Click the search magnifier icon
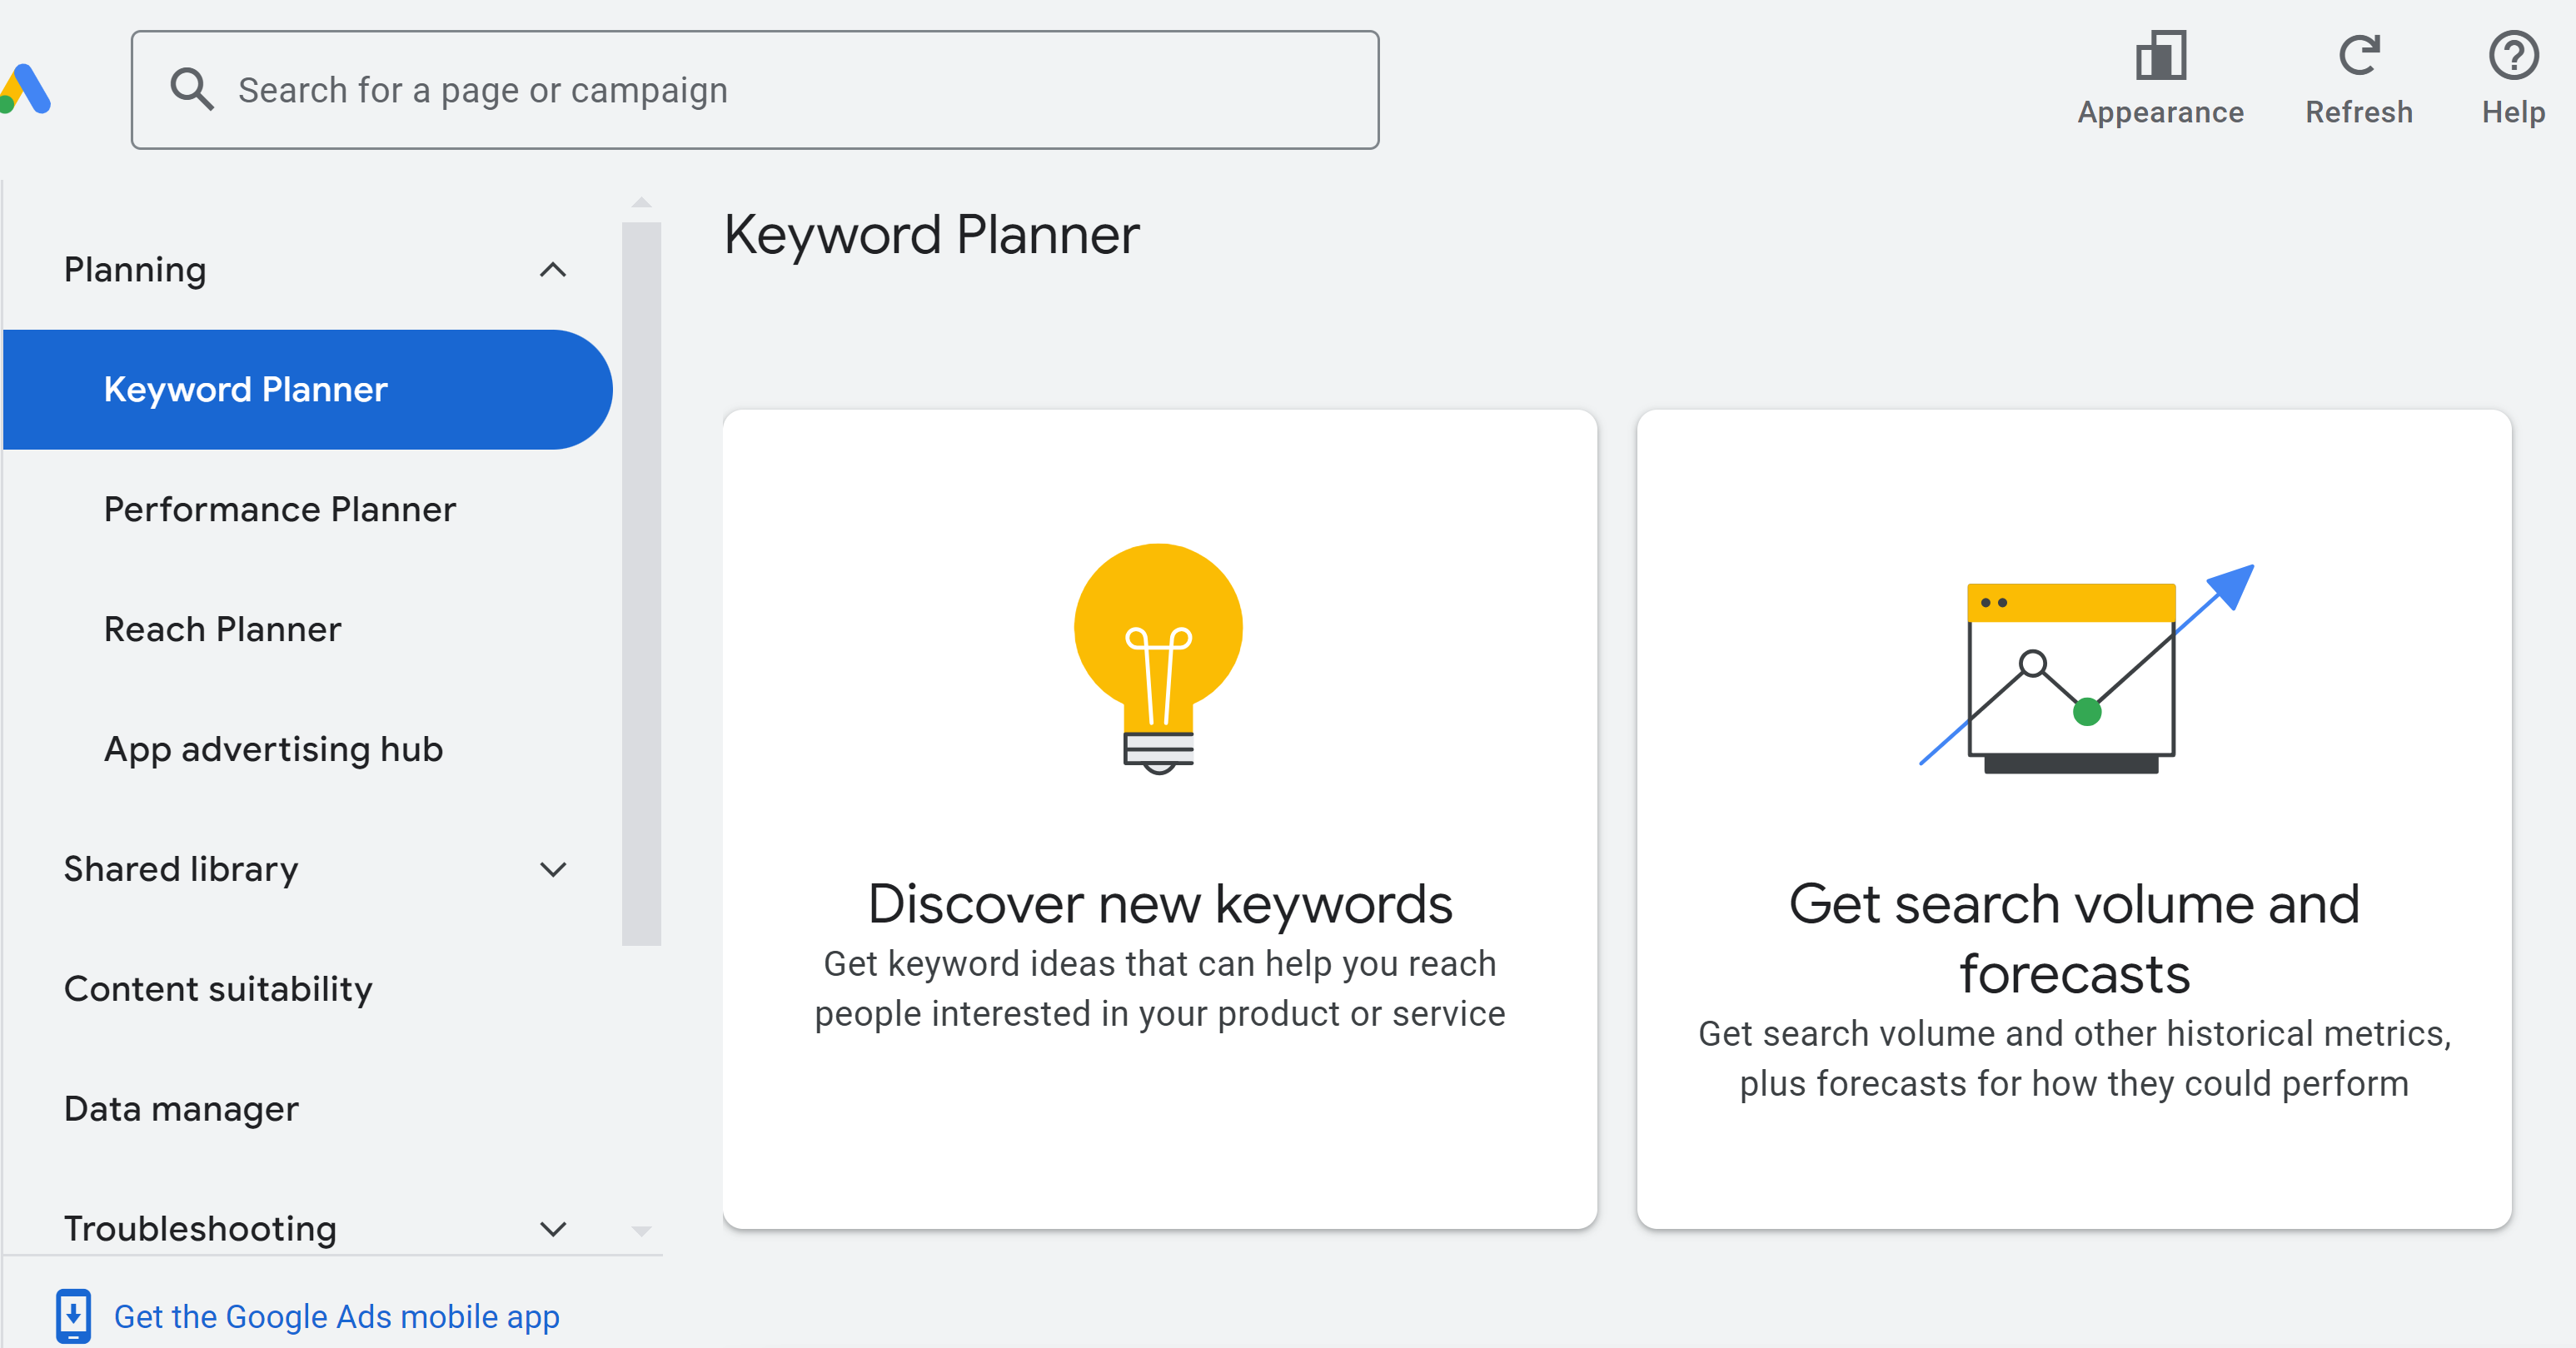 click(191, 90)
